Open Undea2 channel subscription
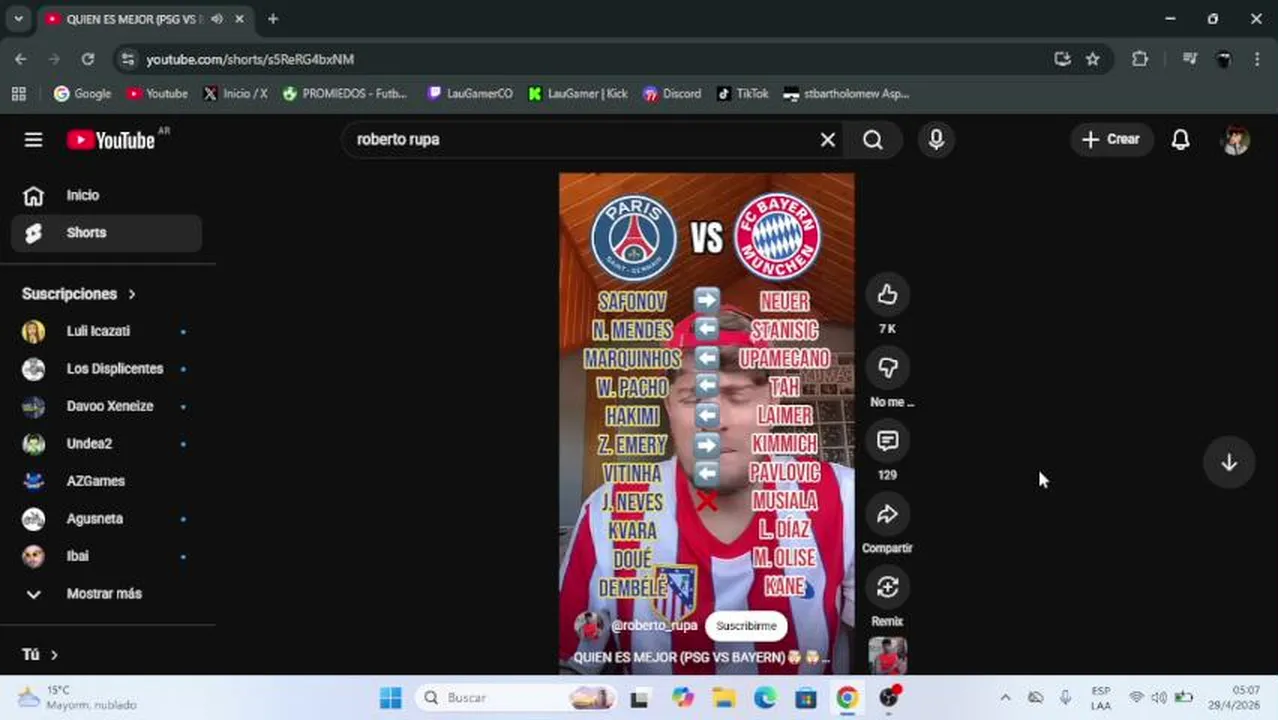The image size is (1278, 720). point(106,444)
